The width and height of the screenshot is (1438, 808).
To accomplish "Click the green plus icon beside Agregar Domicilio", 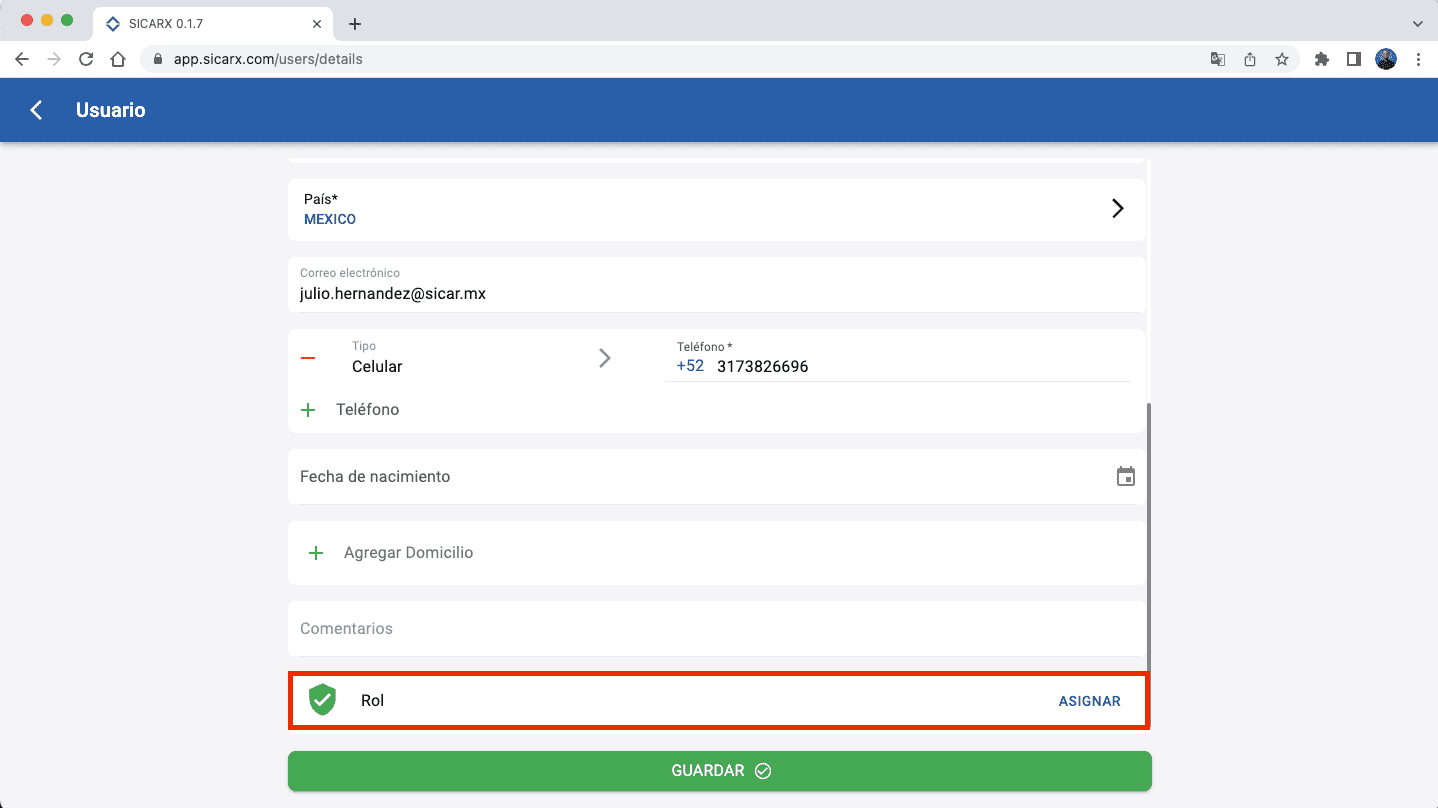I will click(x=316, y=553).
